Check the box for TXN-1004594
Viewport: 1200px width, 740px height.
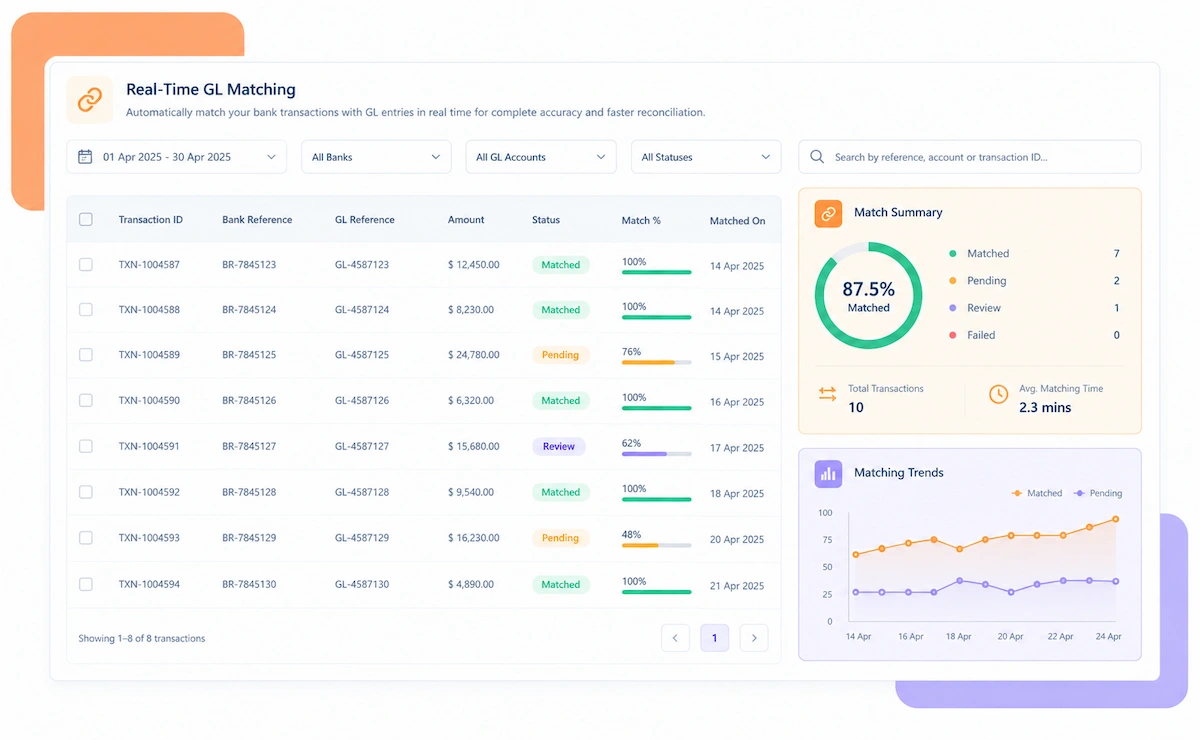click(86, 584)
